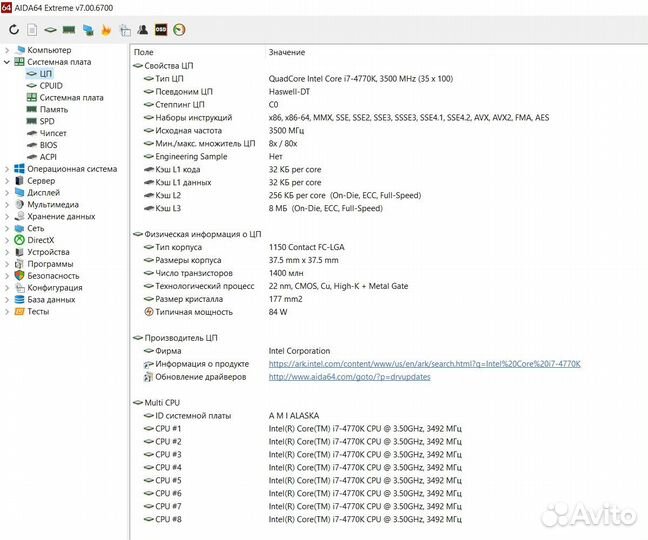648x540 pixels.
Task: Select DirectX in the sidebar
Action: point(40,240)
